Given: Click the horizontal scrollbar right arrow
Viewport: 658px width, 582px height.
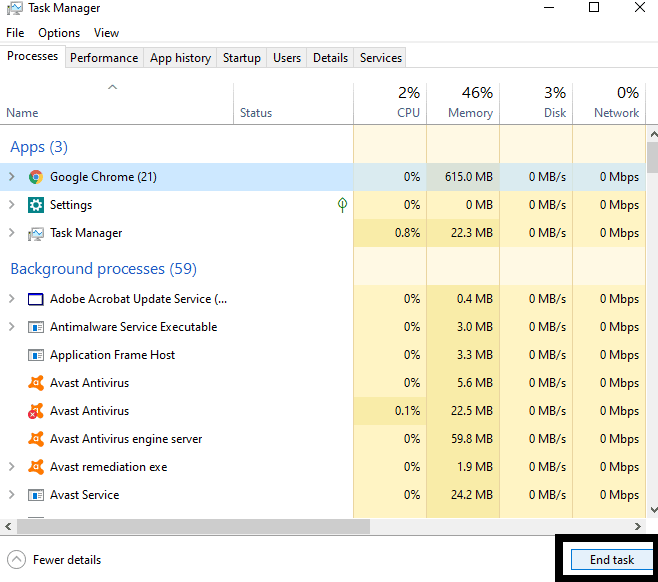Looking at the screenshot, I should tap(638, 526).
